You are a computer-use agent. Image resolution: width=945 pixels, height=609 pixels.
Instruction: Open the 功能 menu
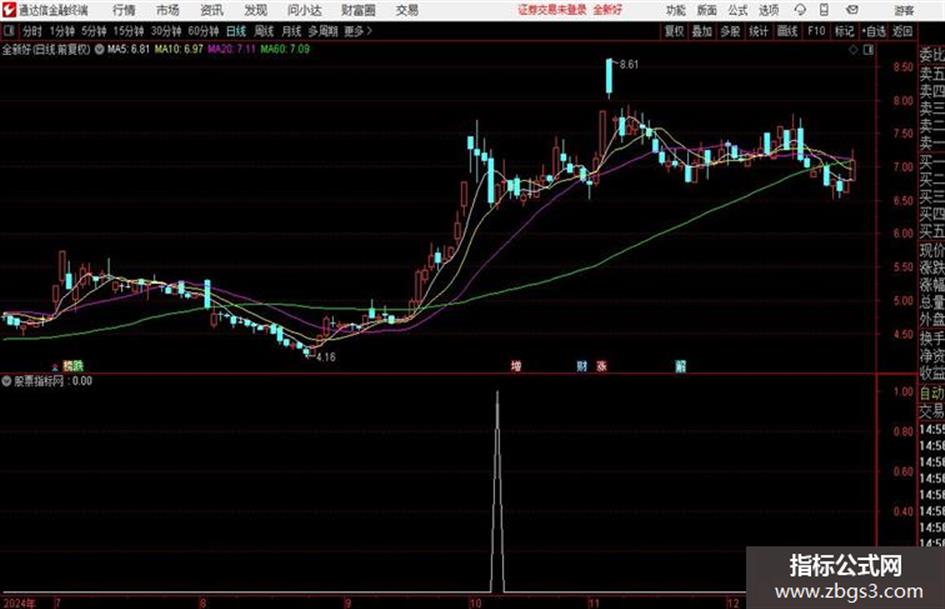[x=676, y=10]
